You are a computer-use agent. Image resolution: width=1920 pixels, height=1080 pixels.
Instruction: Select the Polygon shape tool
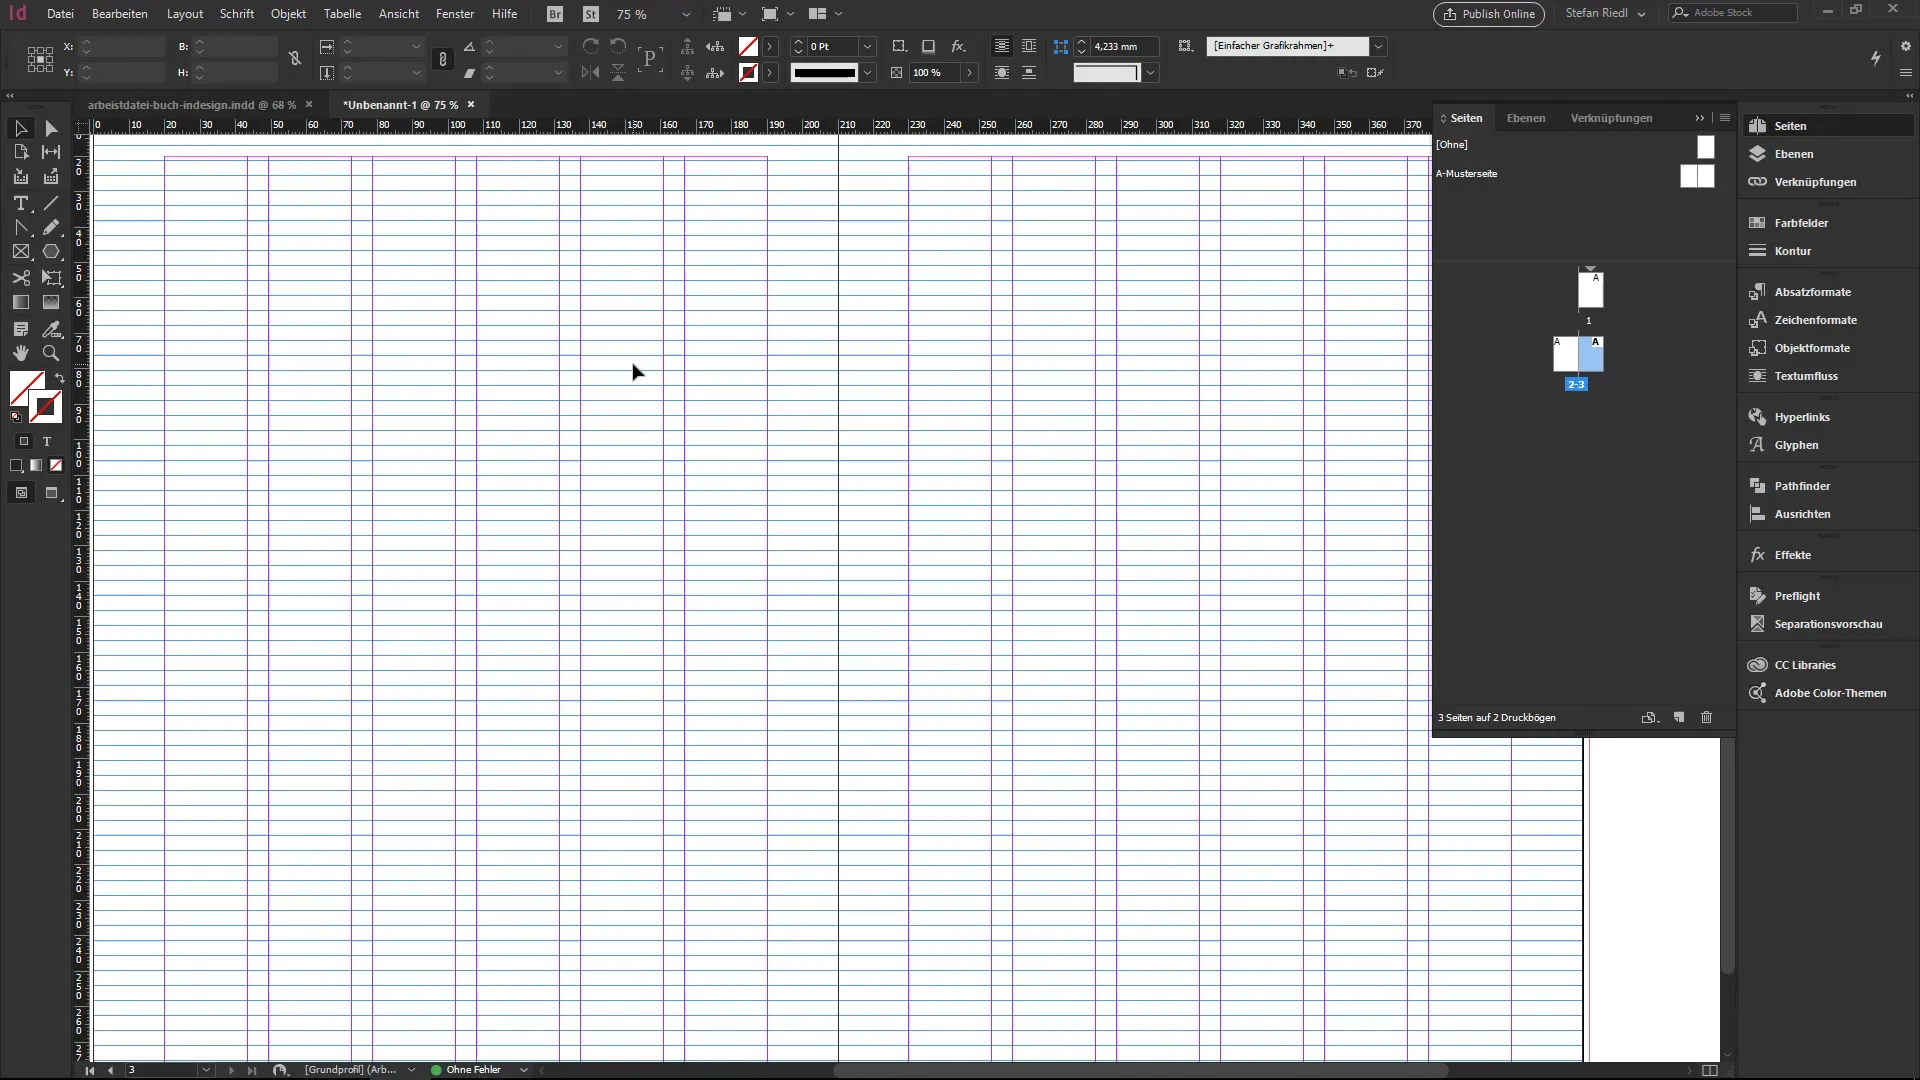click(x=51, y=252)
